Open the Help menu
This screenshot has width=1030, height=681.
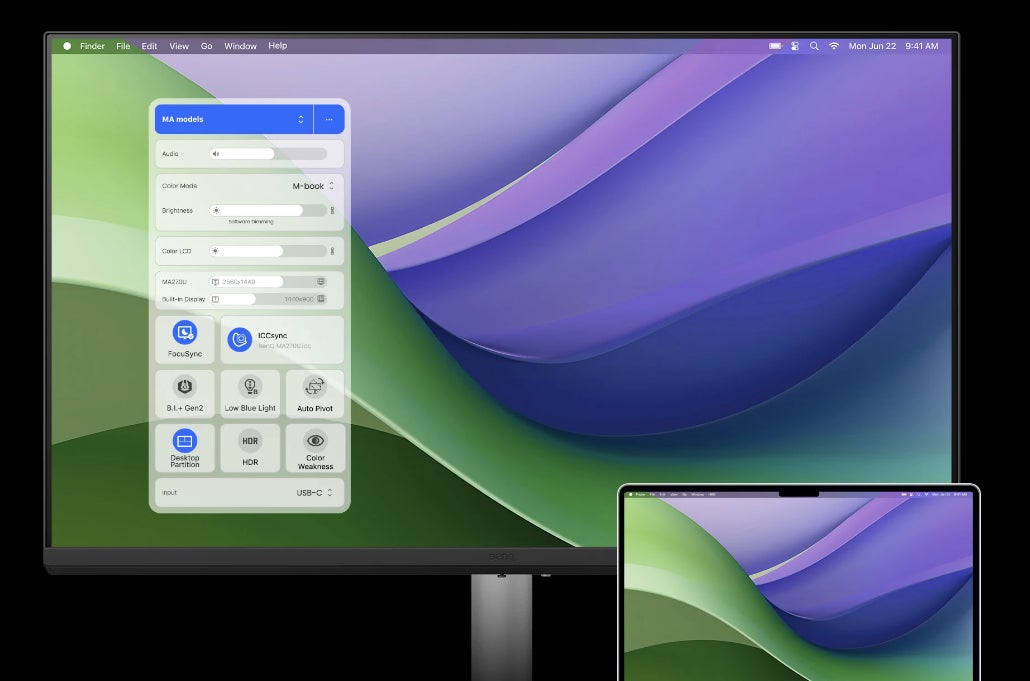277,45
